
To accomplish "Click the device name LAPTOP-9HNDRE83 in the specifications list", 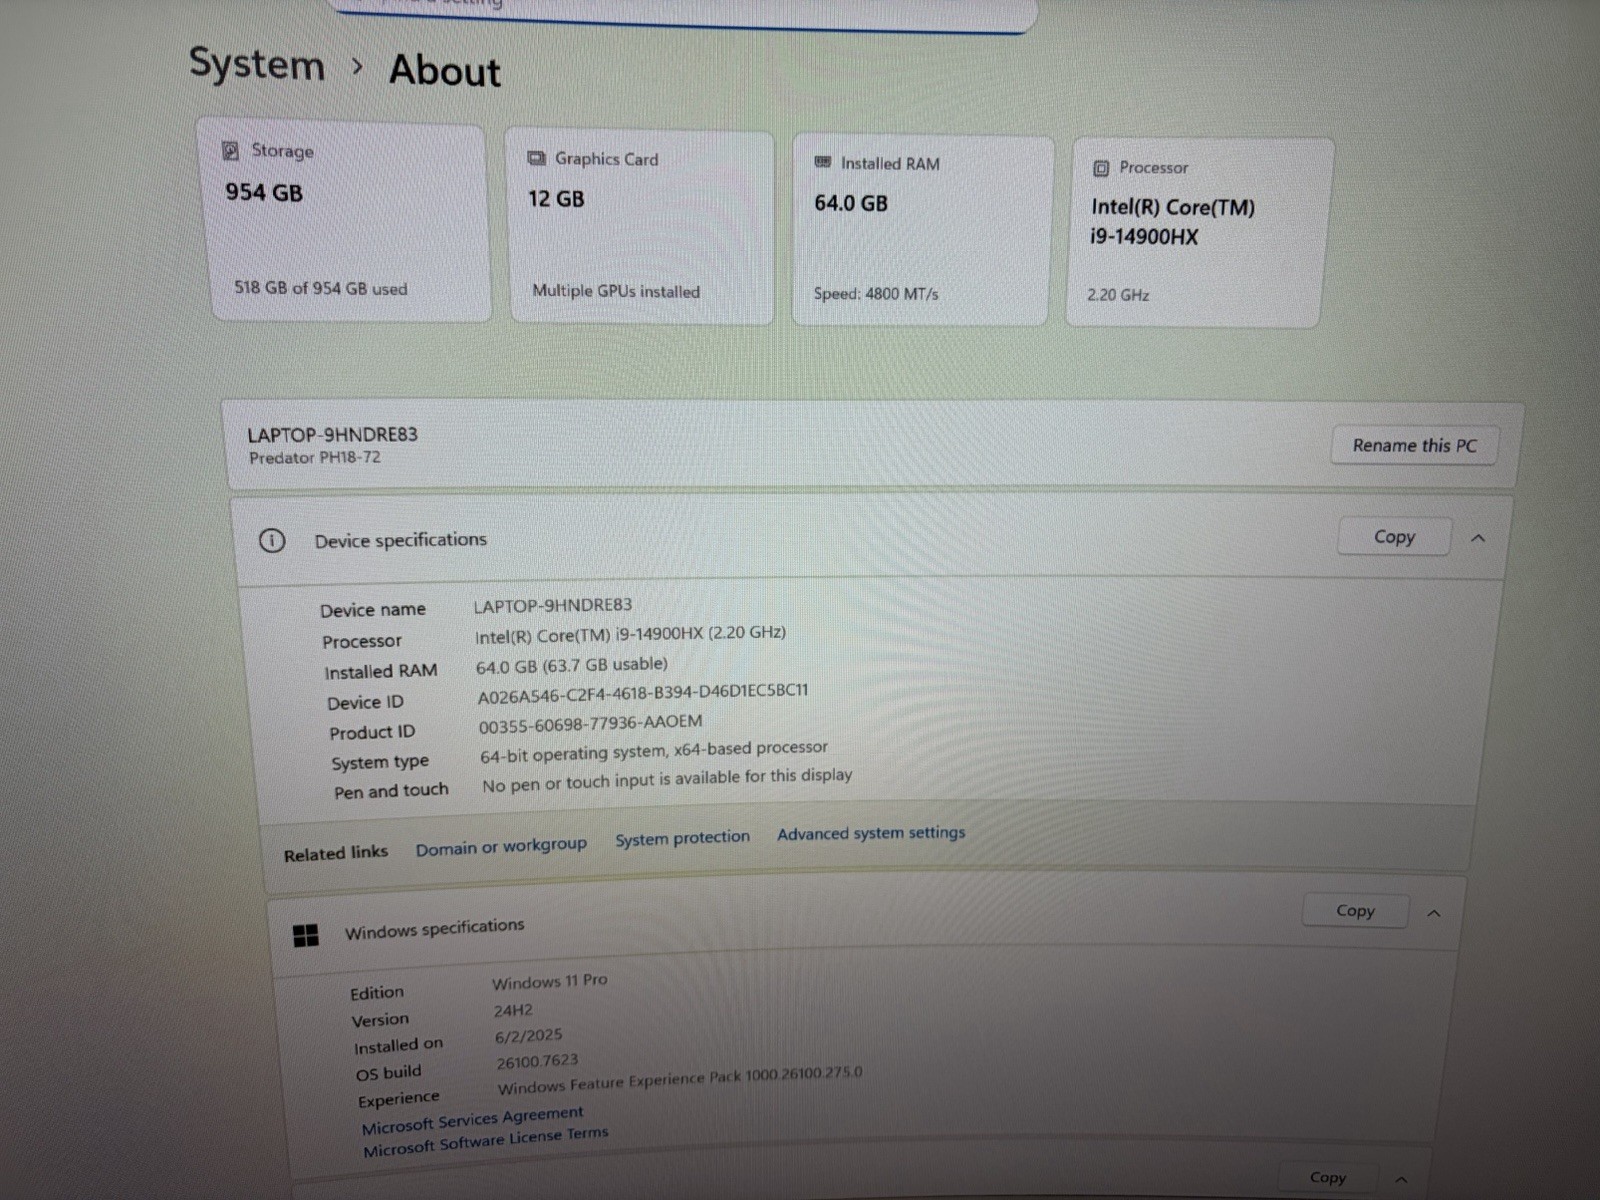I will tap(552, 606).
